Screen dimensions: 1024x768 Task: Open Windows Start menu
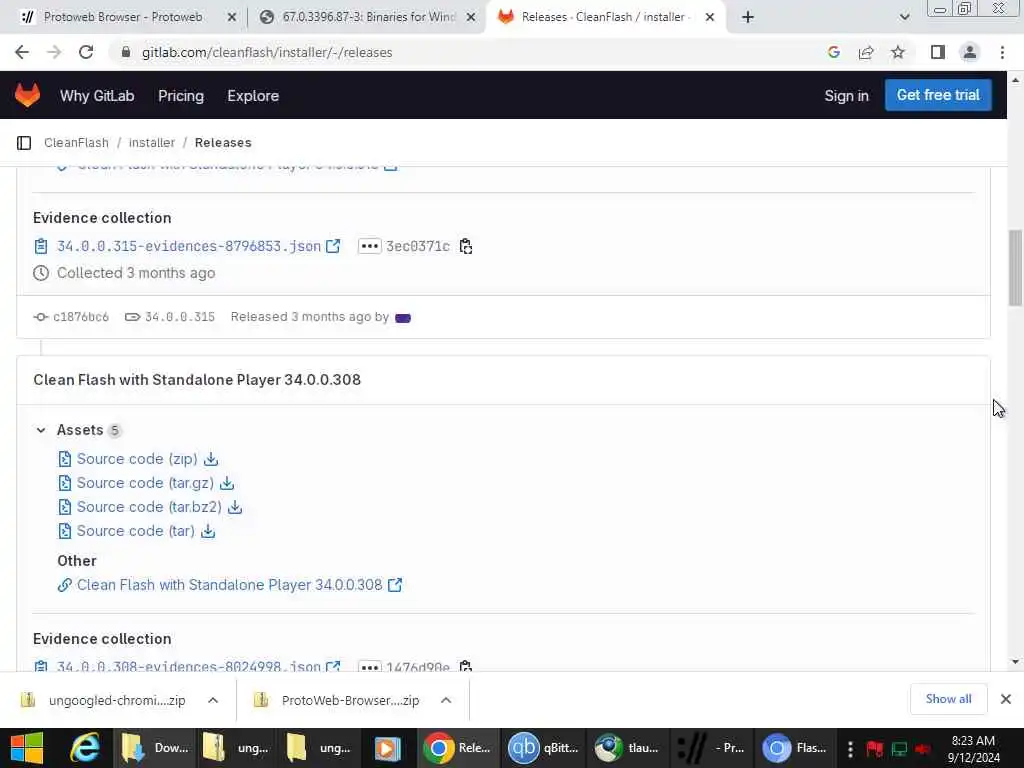pos(27,748)
